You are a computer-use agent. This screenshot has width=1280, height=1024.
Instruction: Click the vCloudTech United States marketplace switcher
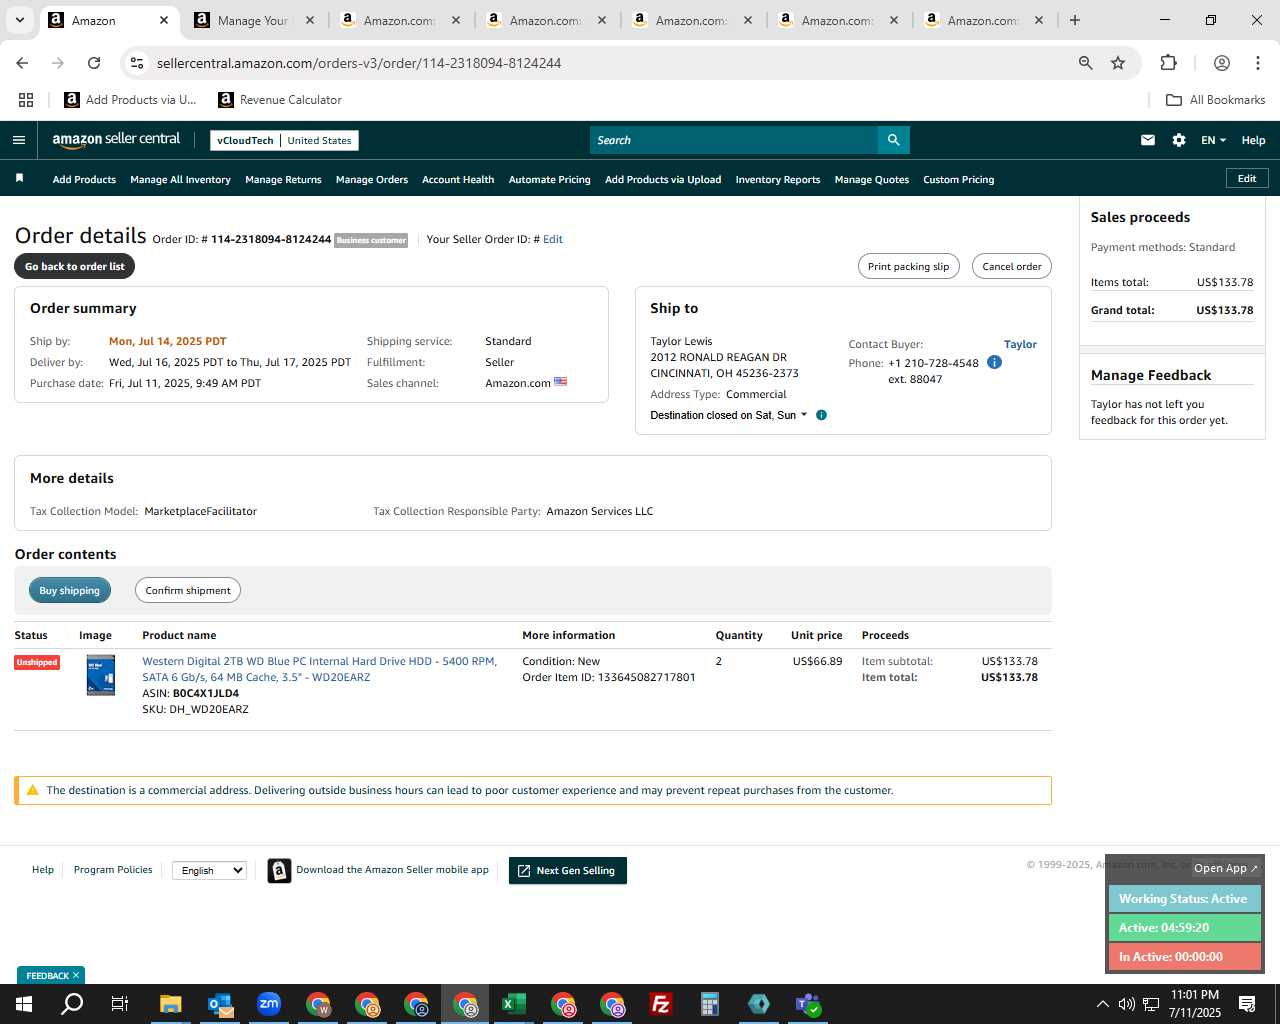(x=284, y=140)
